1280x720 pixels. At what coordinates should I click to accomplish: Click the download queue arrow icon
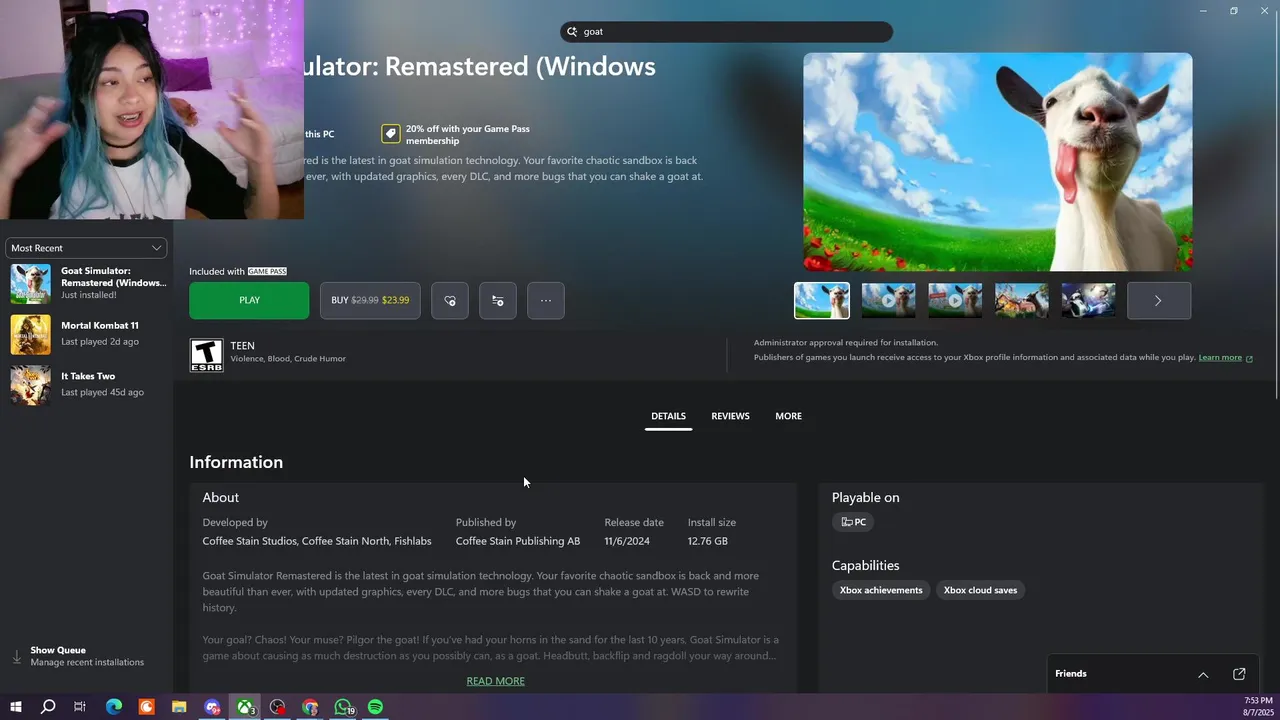point(16,657)
